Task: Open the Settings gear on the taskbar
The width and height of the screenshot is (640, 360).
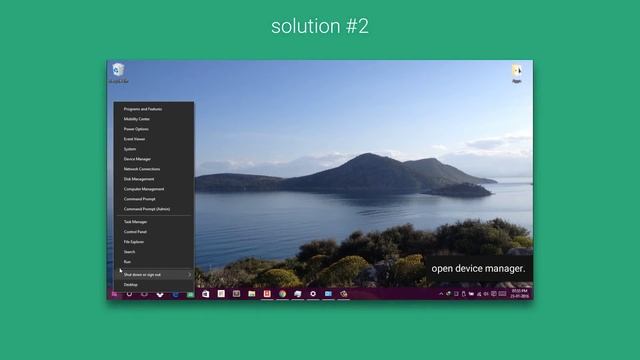Action: tap(313, 294)
